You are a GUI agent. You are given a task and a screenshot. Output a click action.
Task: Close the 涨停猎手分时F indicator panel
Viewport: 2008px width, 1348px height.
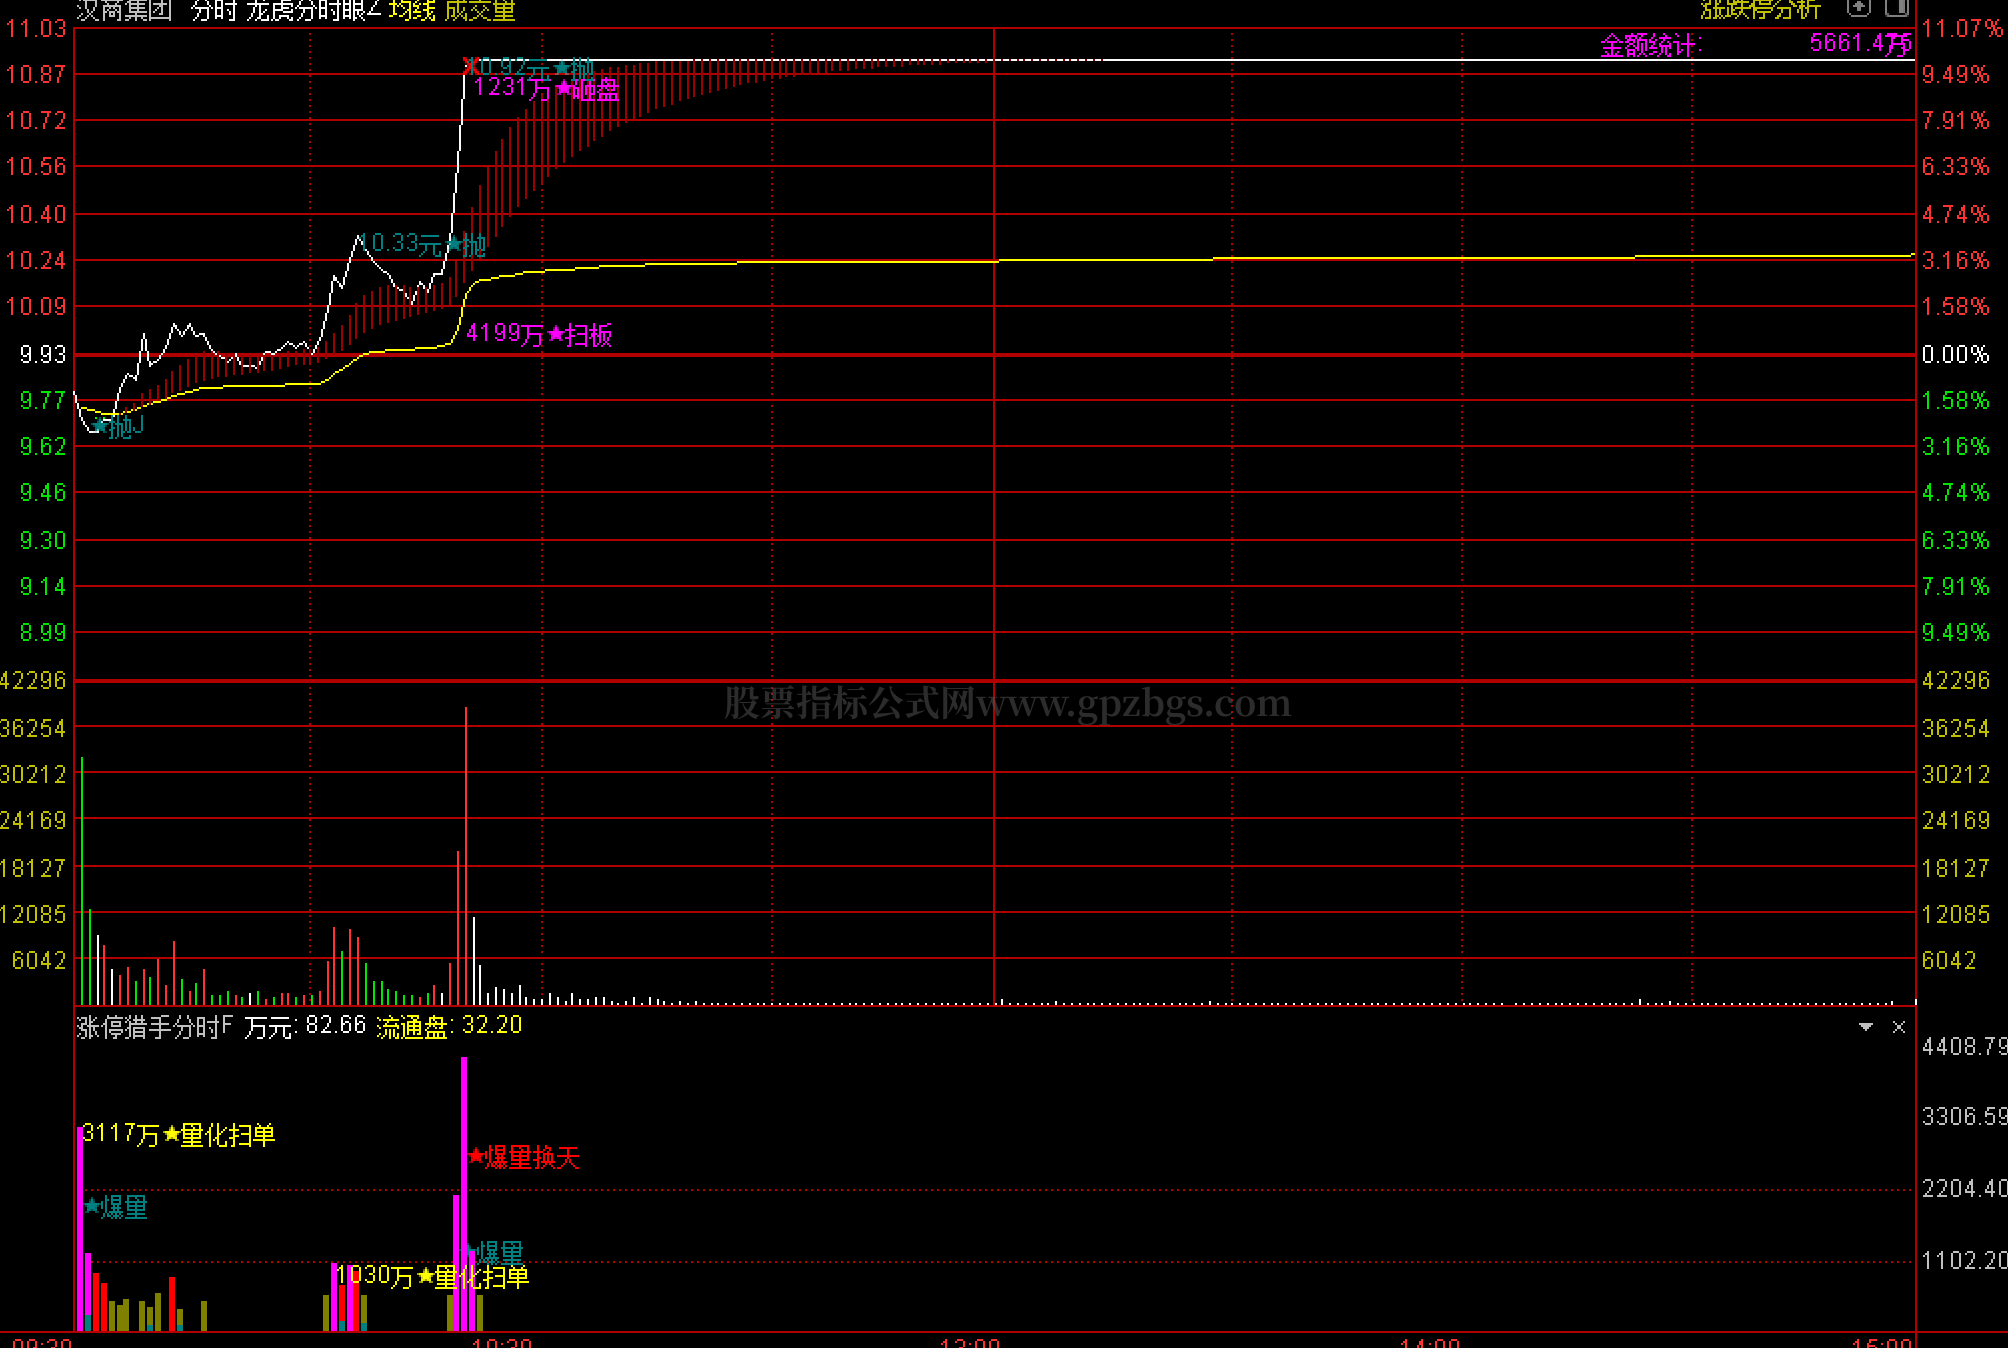point(1899,1027)
